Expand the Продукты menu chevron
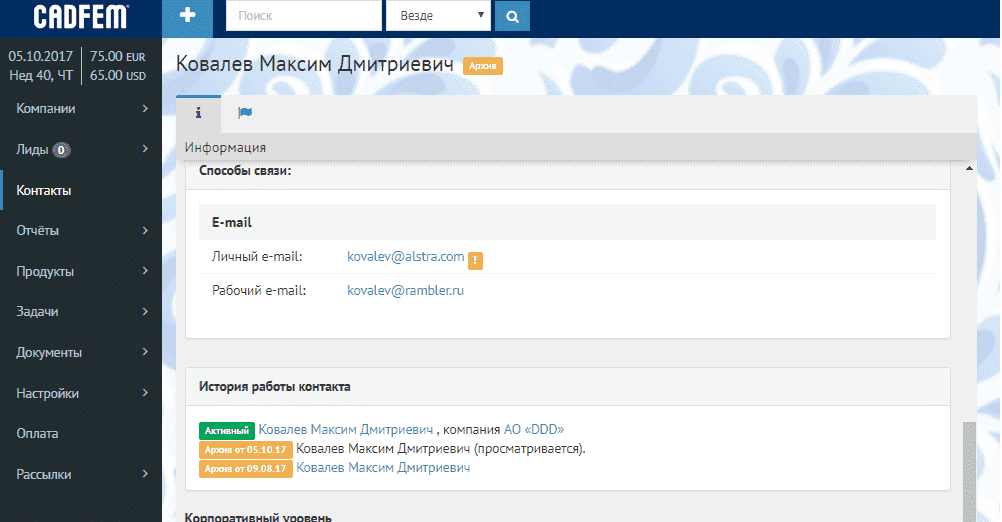The height and width of the screenshot is (522, 1002). (145, 271)
